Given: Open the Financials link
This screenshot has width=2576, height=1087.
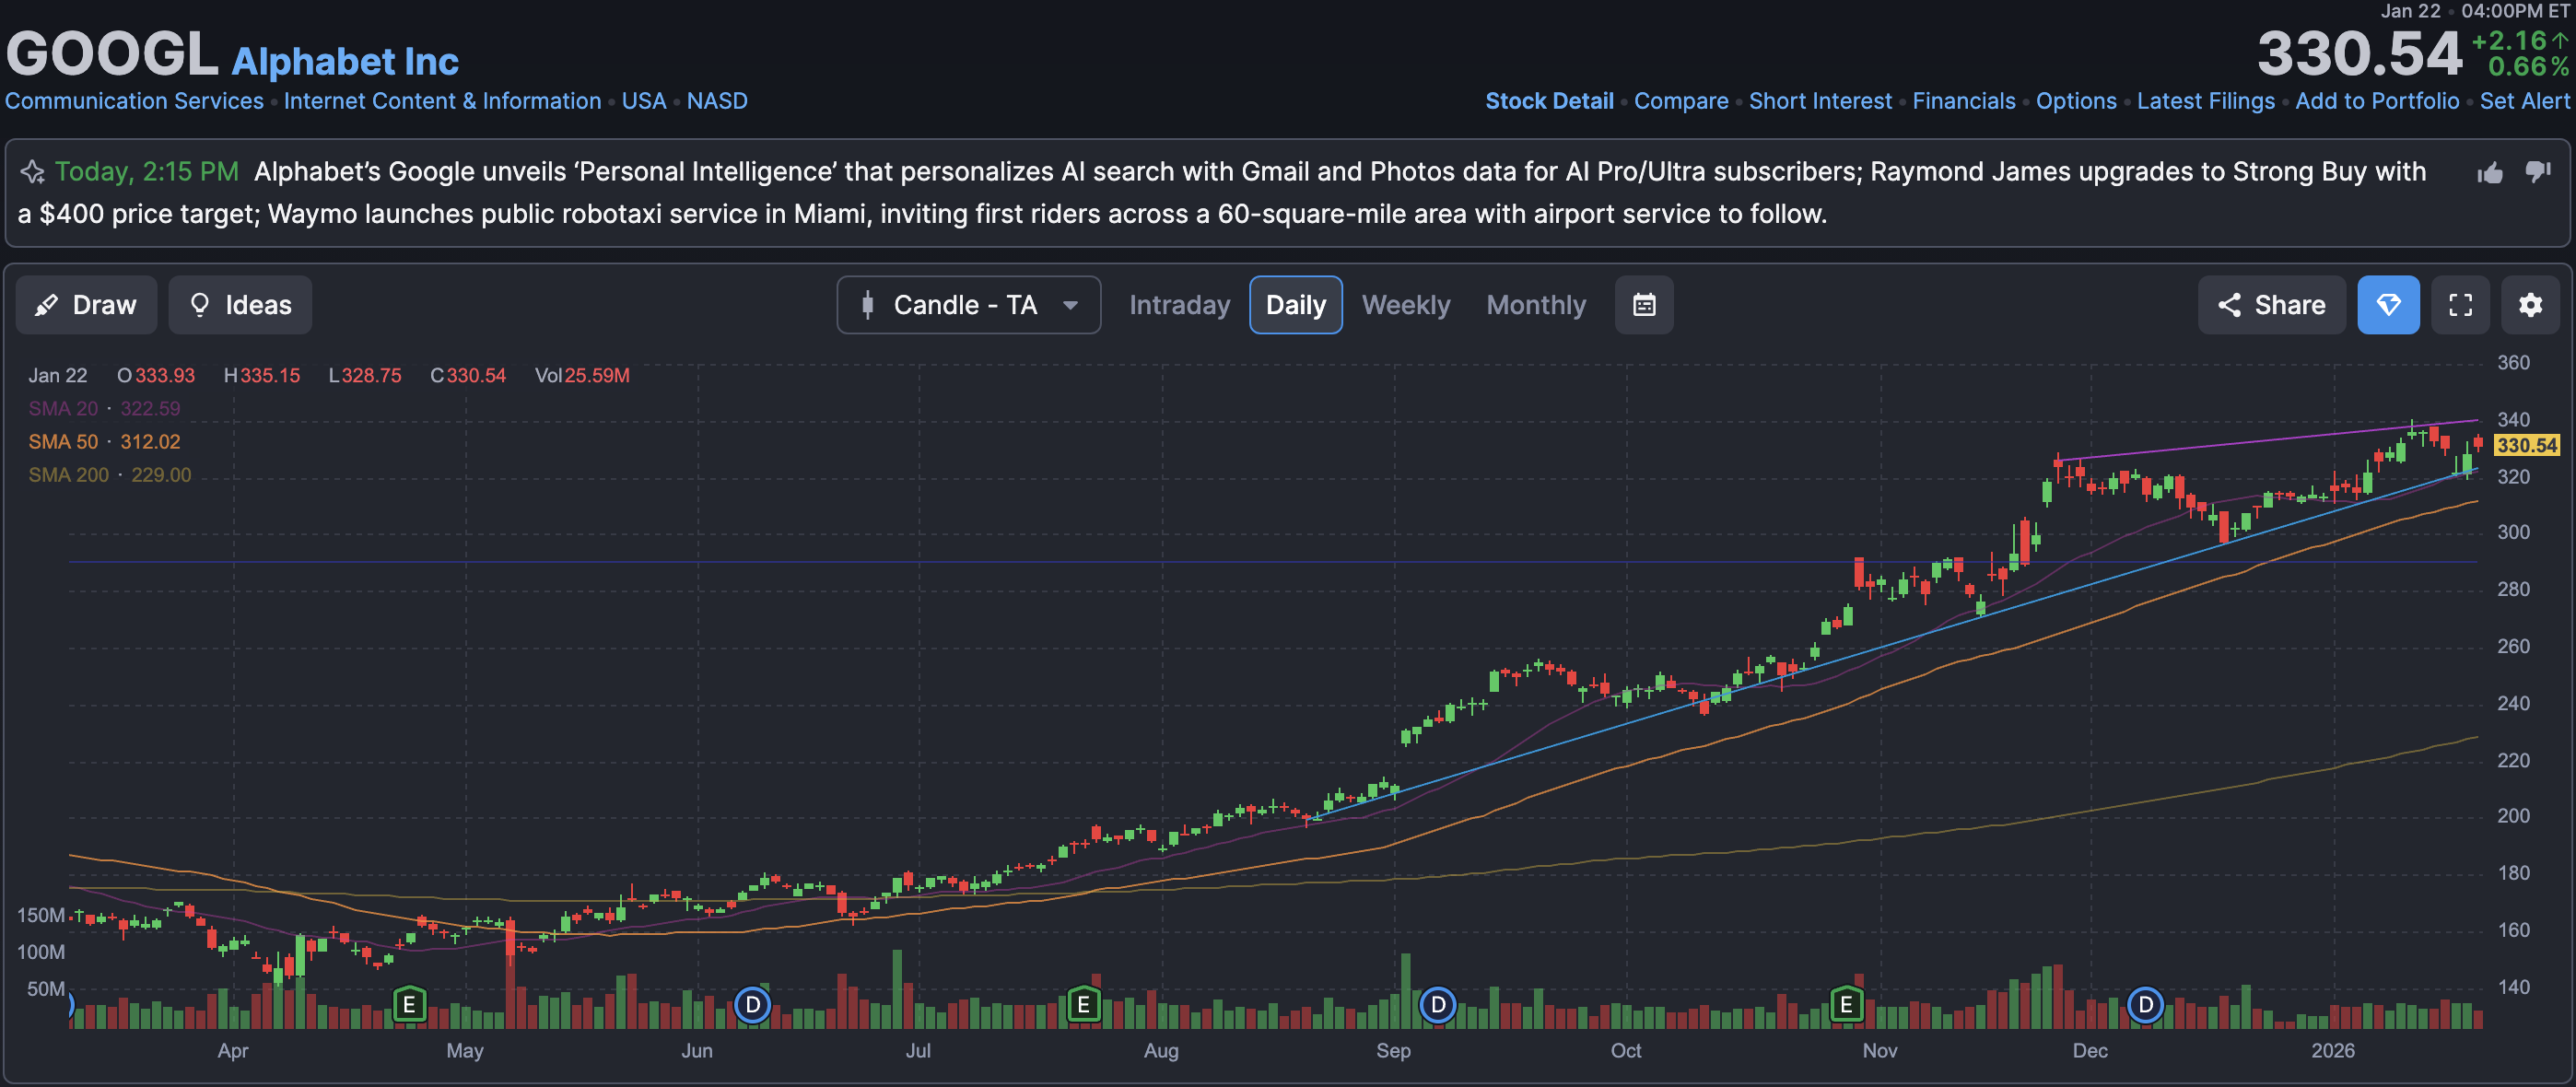Looking at the screenshot, I should tap(1963, 101).
